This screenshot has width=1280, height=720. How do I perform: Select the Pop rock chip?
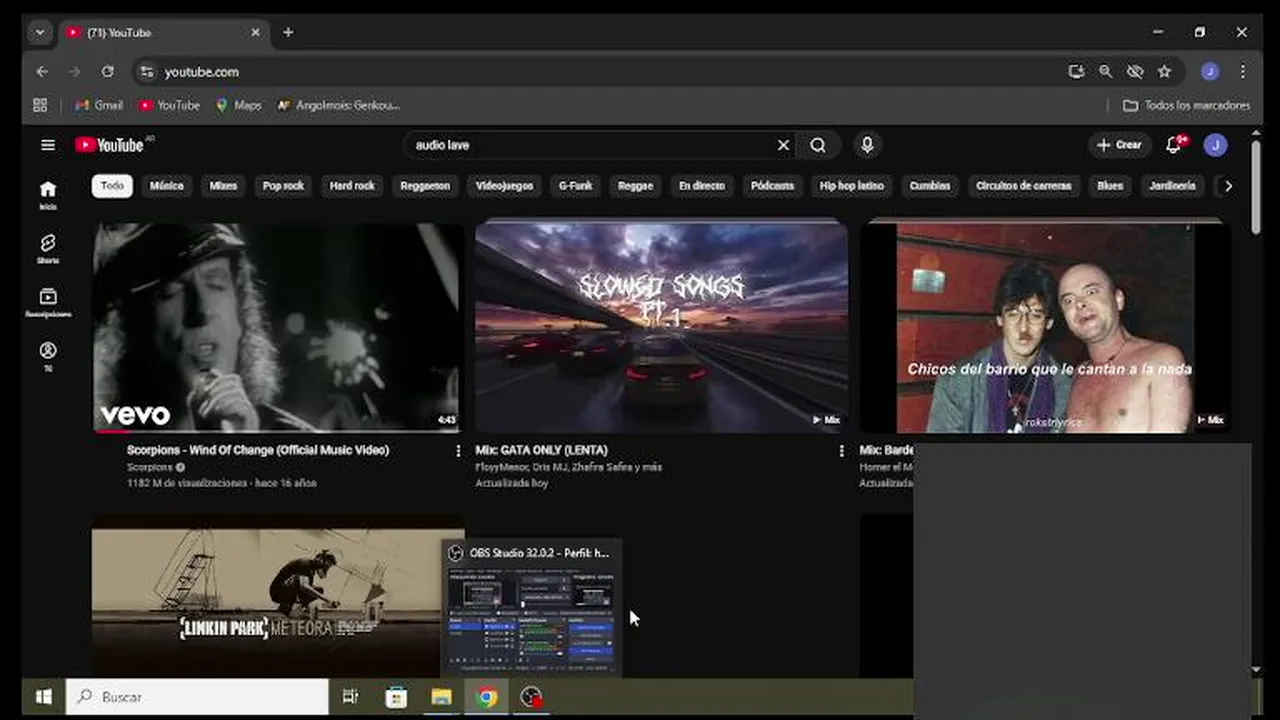click(x=283, y=186)
